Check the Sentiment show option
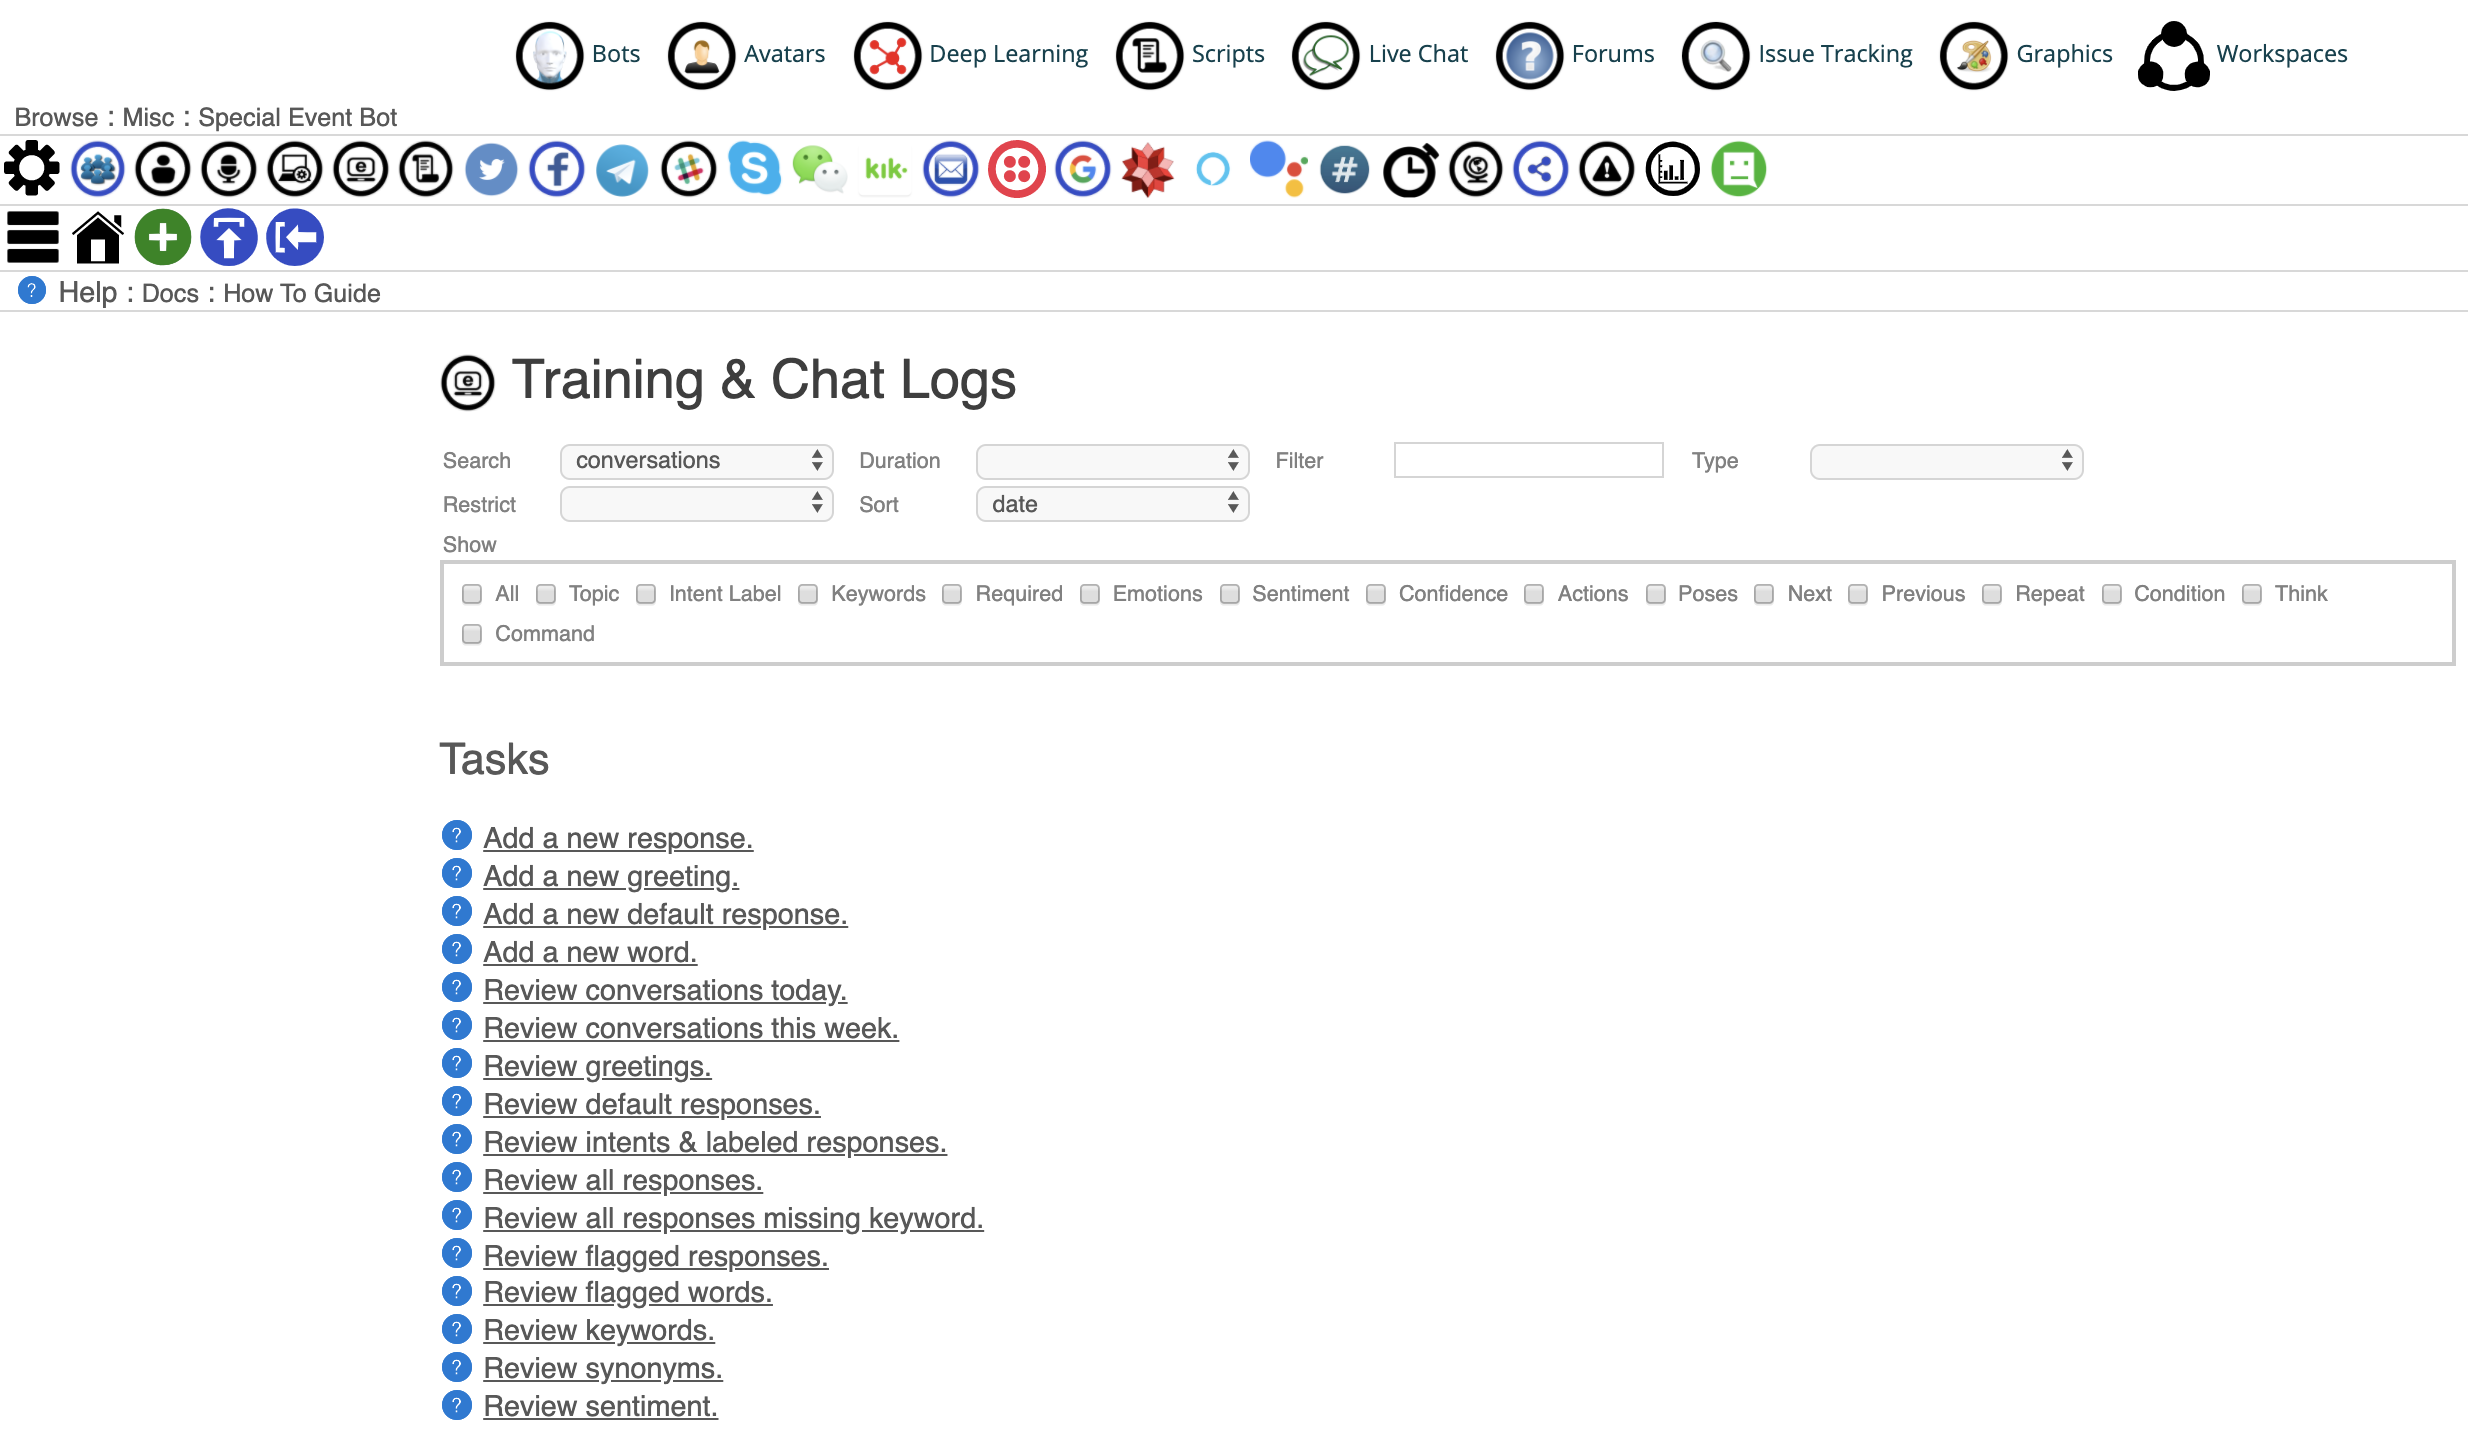Screen dimensions: 2468x1436 pyautogui.click(x=1230, y=594)
